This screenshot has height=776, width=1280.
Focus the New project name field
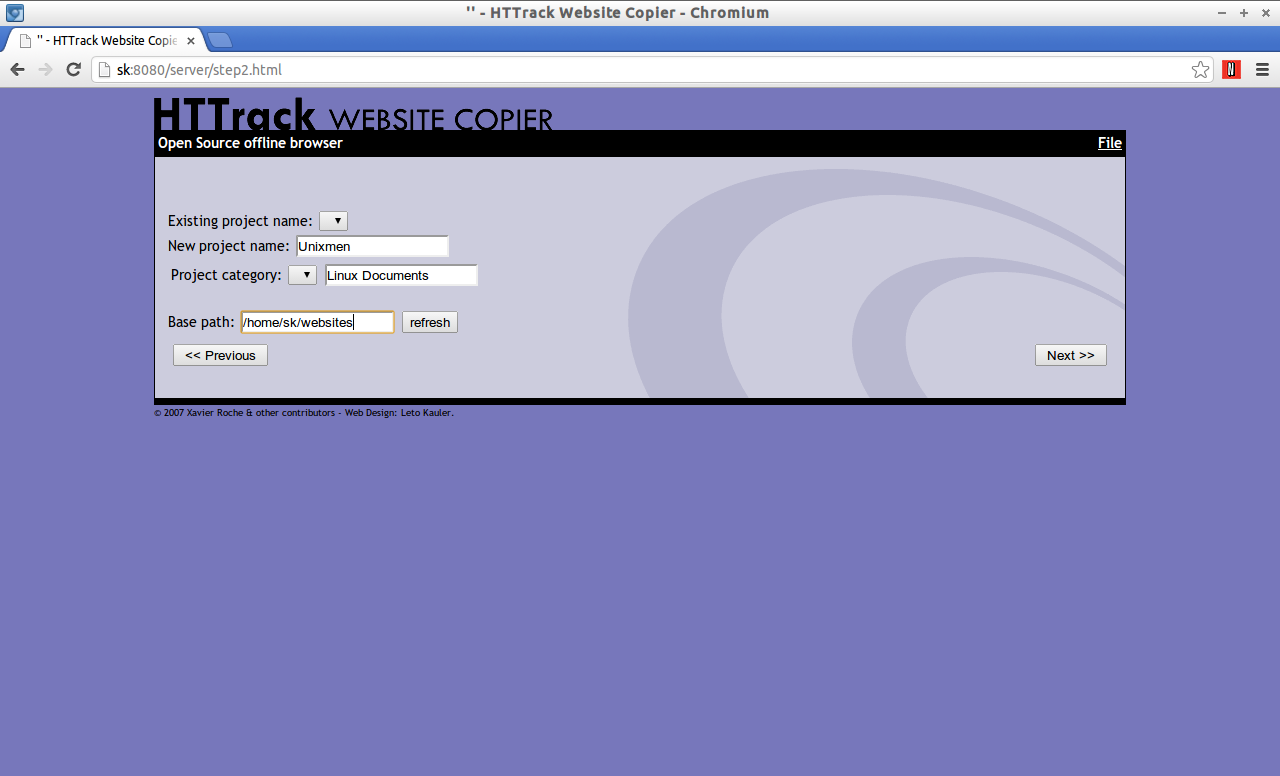(372, 246)
